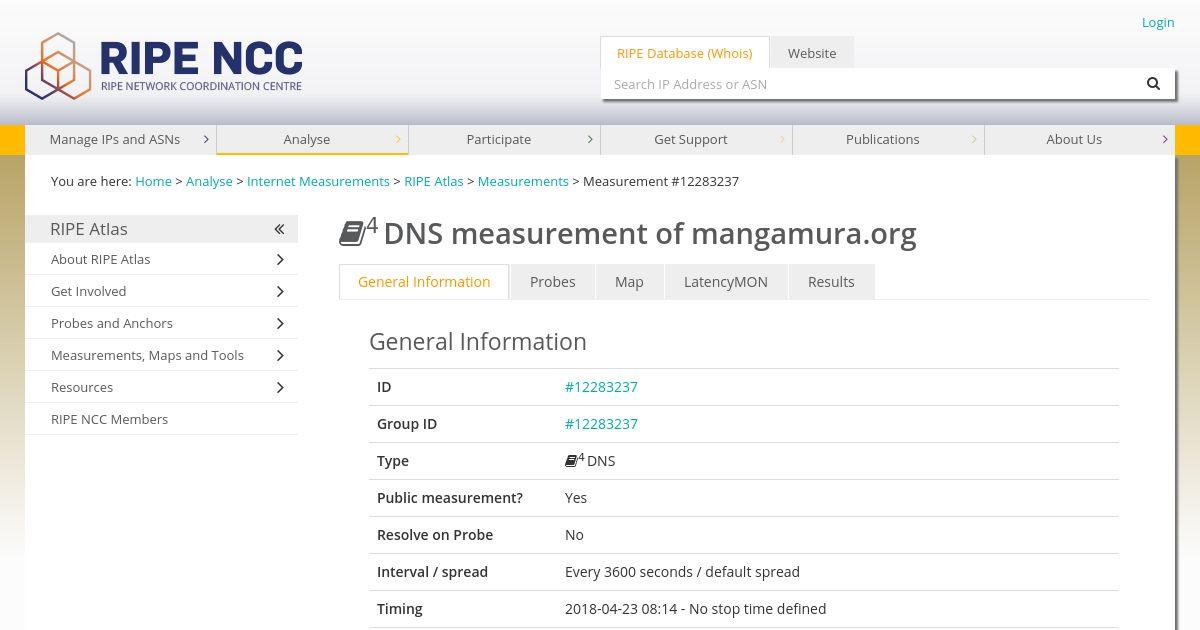
Task: Click the 'Resolve on Probe' label
Action: [435, 535]
